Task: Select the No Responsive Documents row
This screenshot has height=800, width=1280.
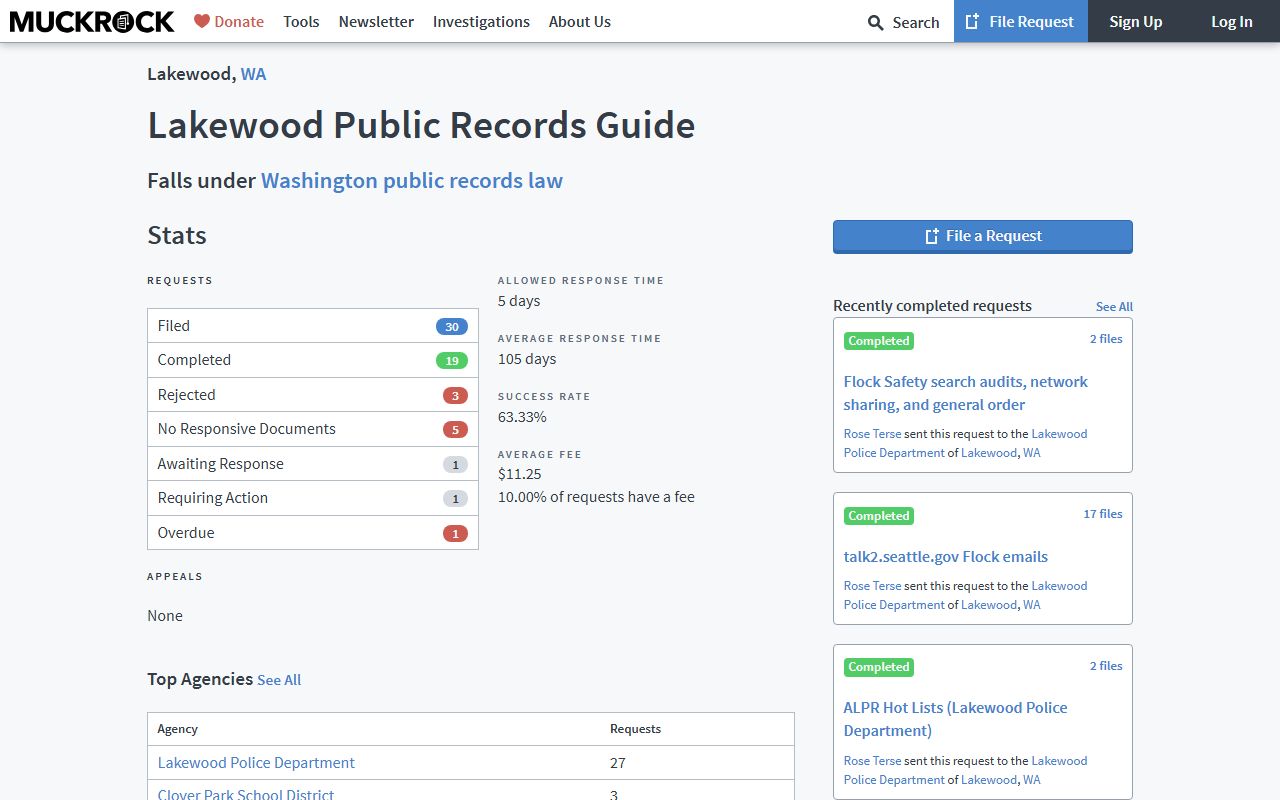Action: [x=313, y=429]
